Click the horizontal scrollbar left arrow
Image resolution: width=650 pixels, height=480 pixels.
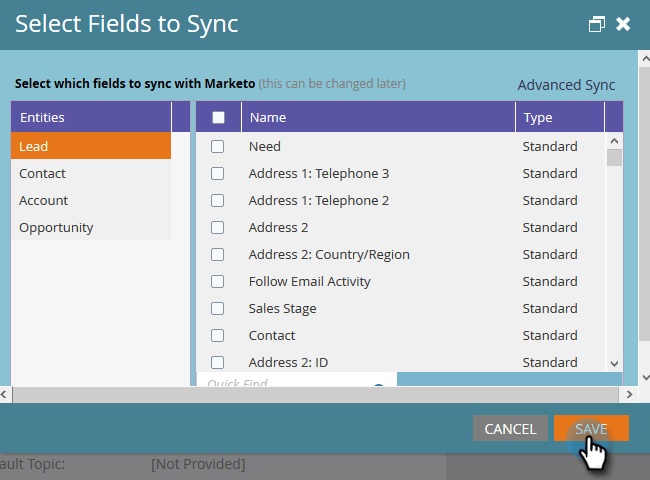(x=6, y=395)
